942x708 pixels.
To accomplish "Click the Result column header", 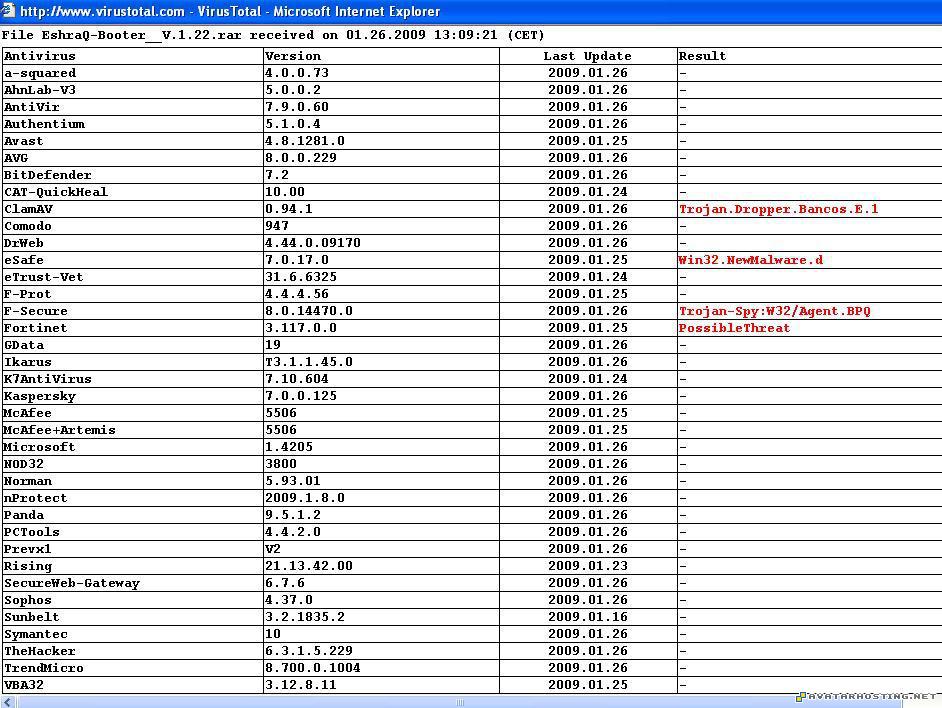I will (x=702, y=56).
